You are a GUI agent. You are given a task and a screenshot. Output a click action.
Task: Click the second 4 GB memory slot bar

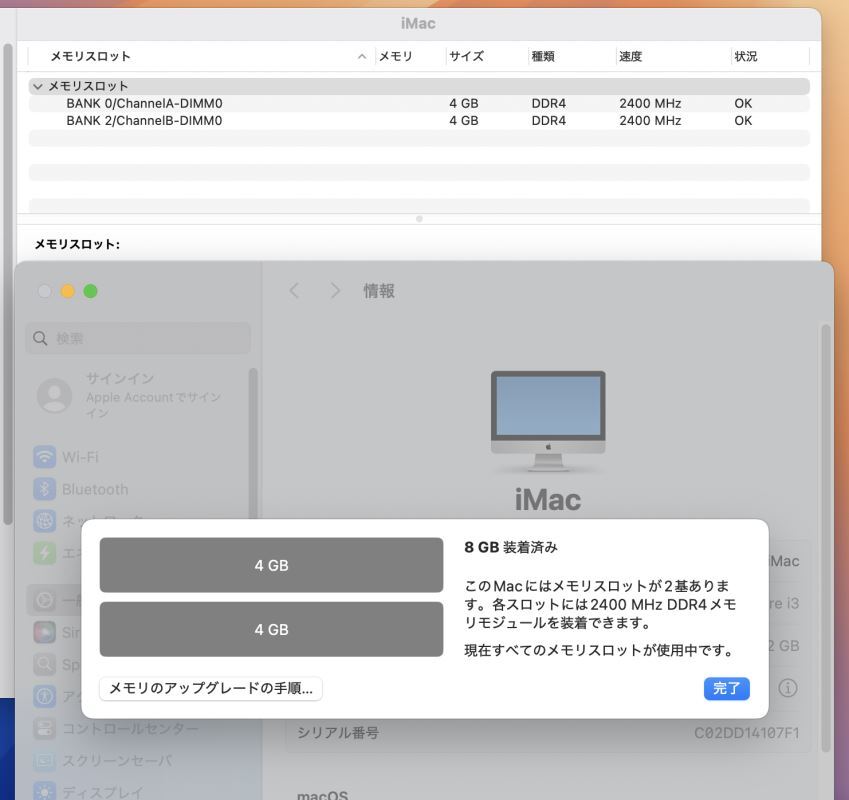(271, 629)
